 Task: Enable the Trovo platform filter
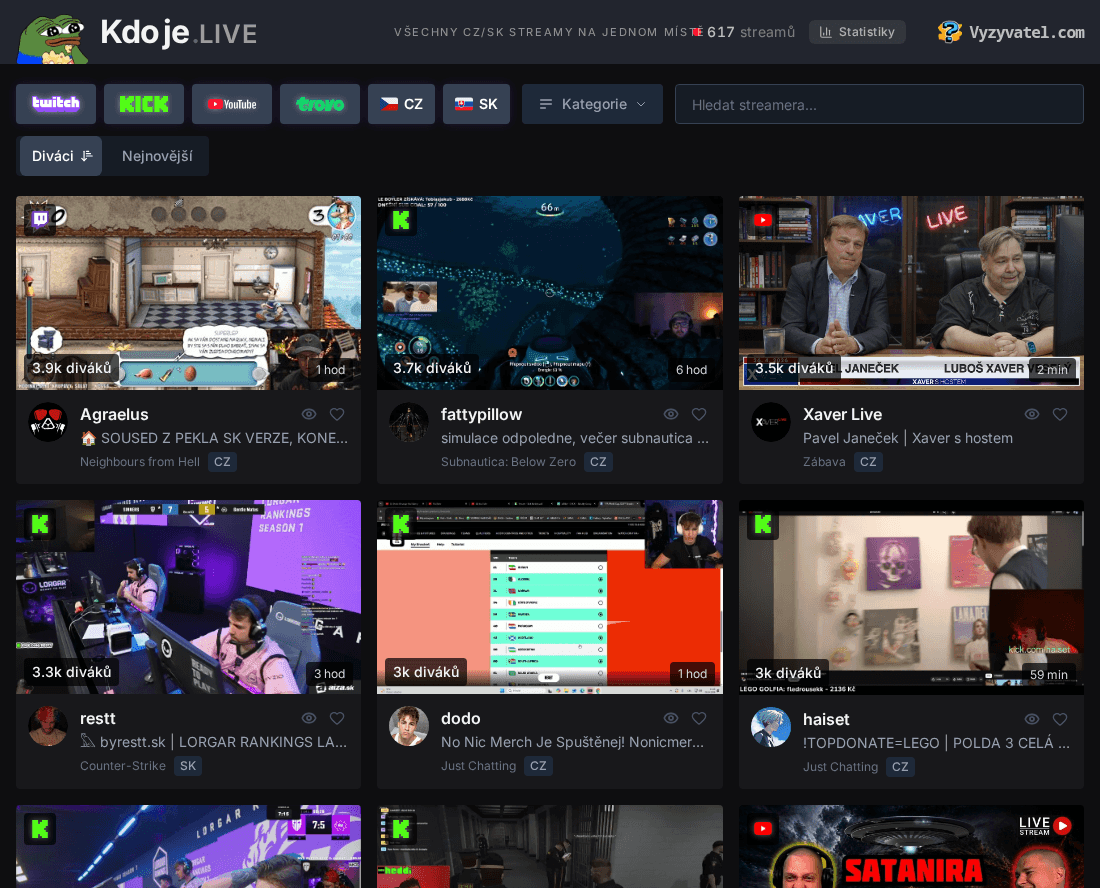319,103
